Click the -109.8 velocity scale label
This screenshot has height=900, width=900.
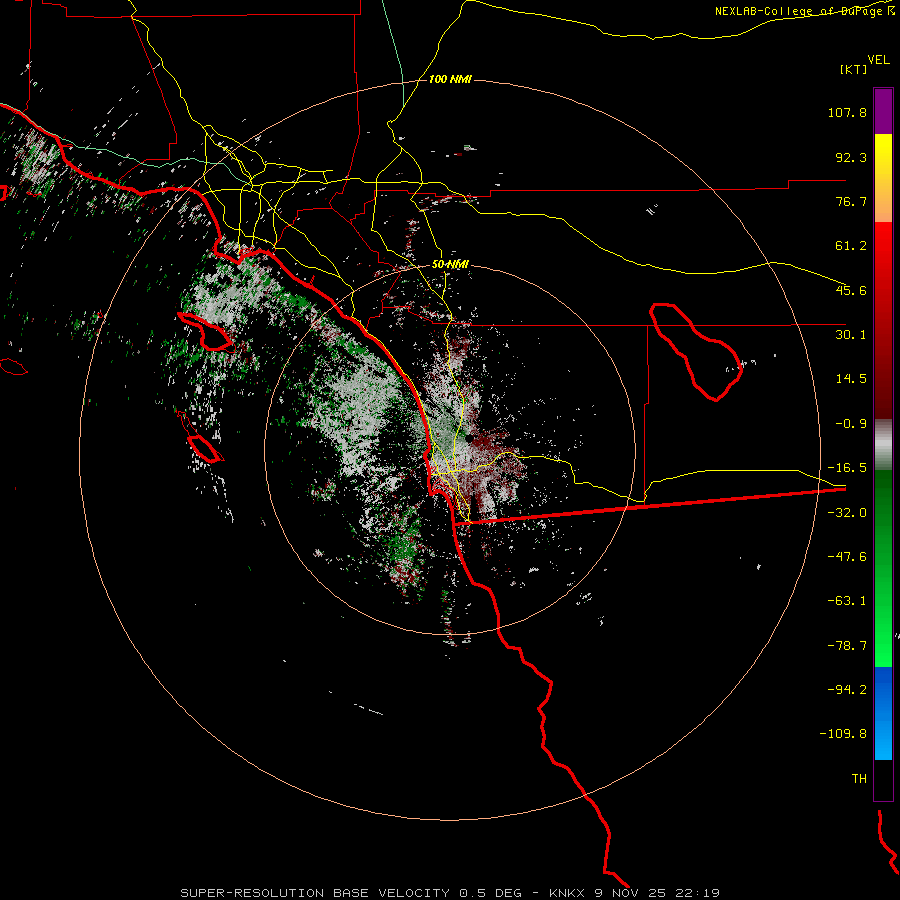pos(843,734)
